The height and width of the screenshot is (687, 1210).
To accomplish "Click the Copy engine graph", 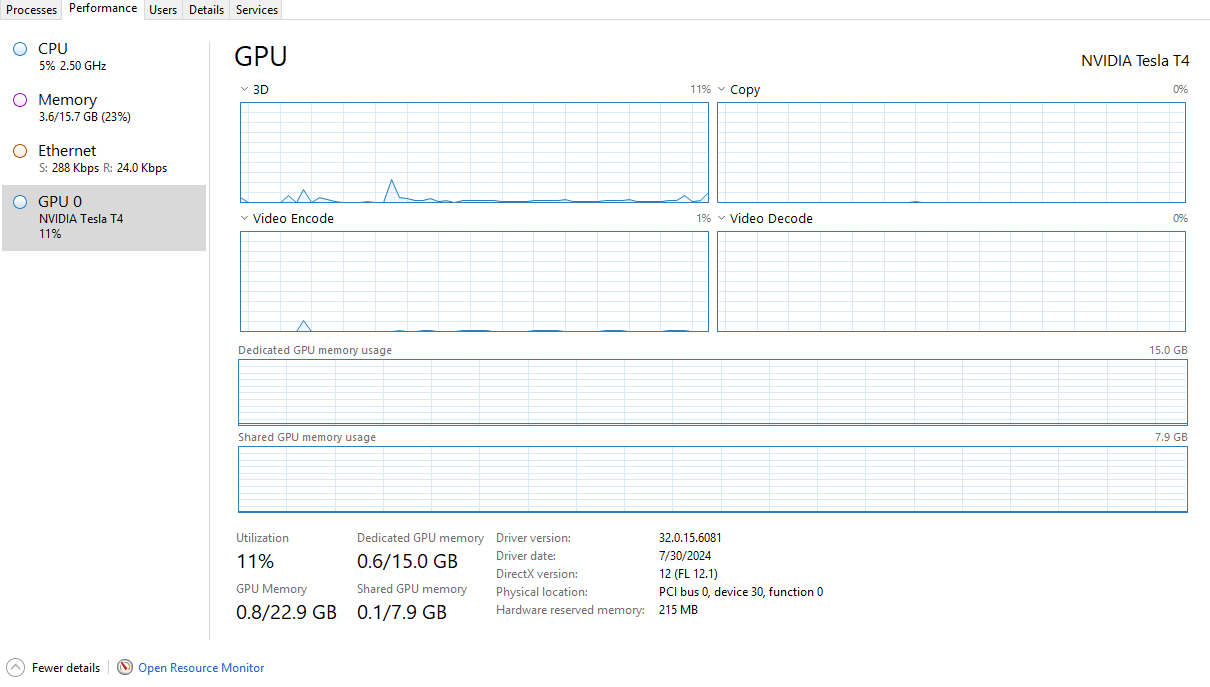I will [x=951, y=152].
